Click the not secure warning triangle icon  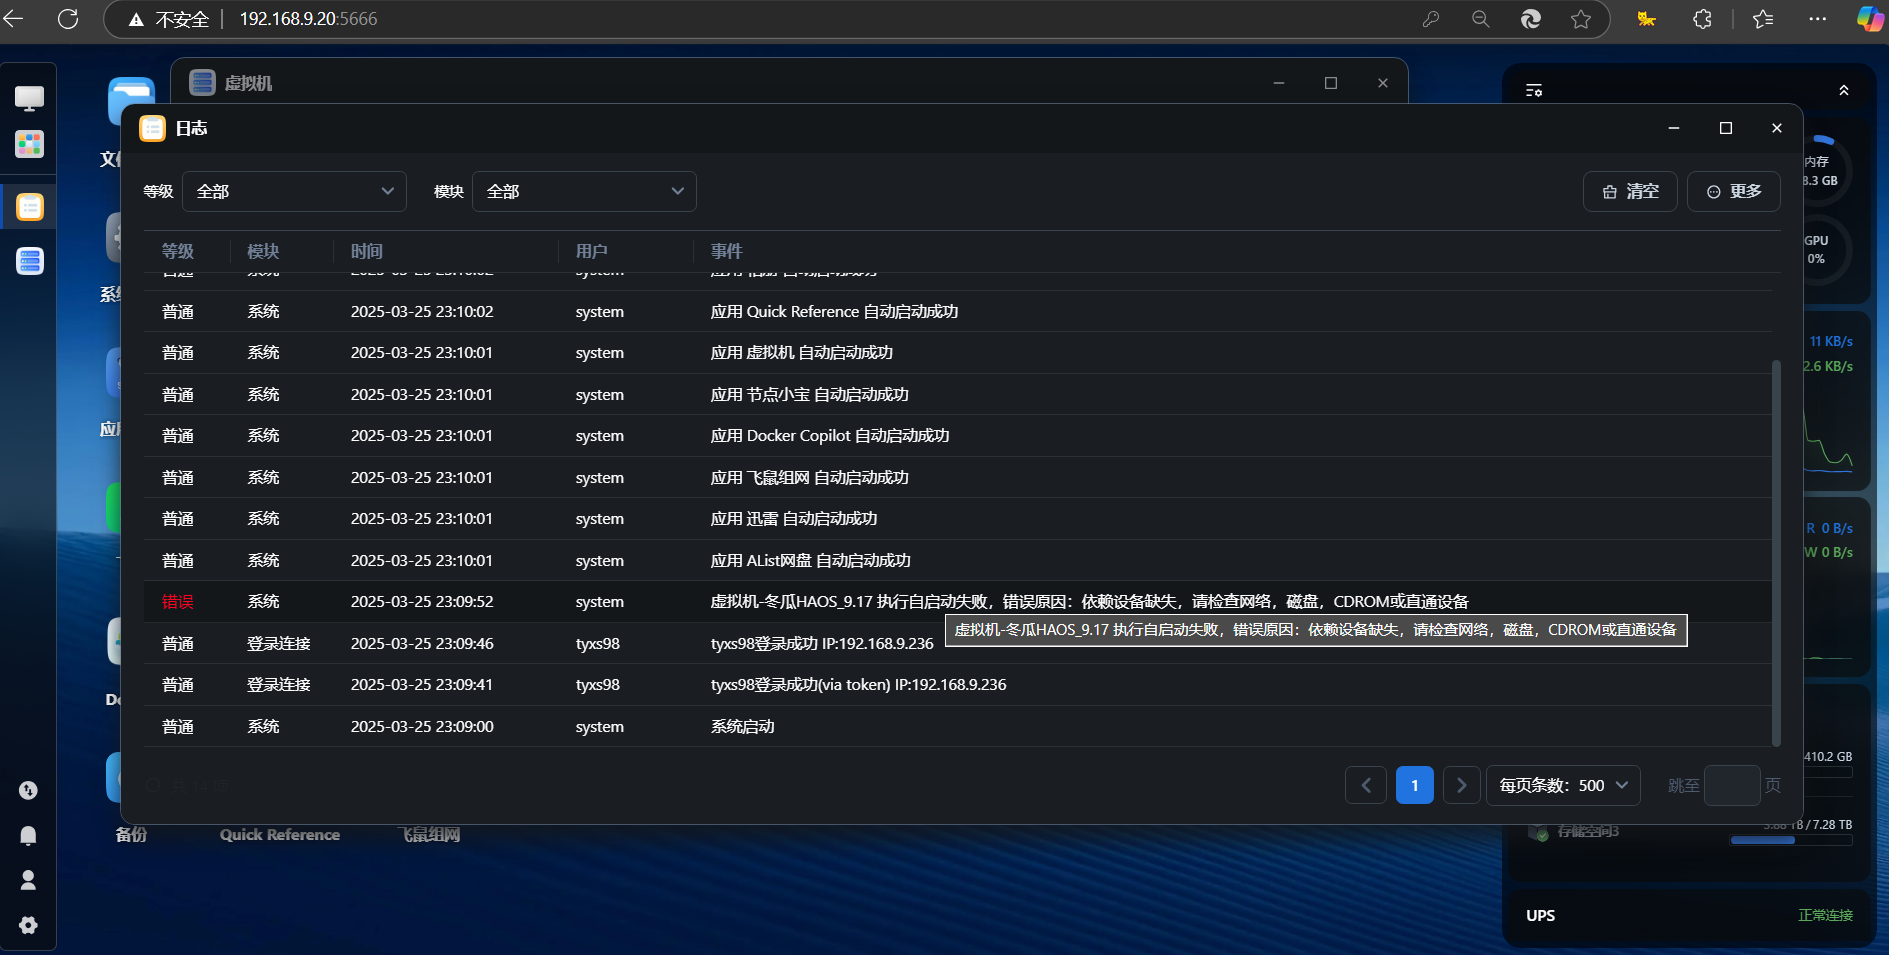[136, 19]
